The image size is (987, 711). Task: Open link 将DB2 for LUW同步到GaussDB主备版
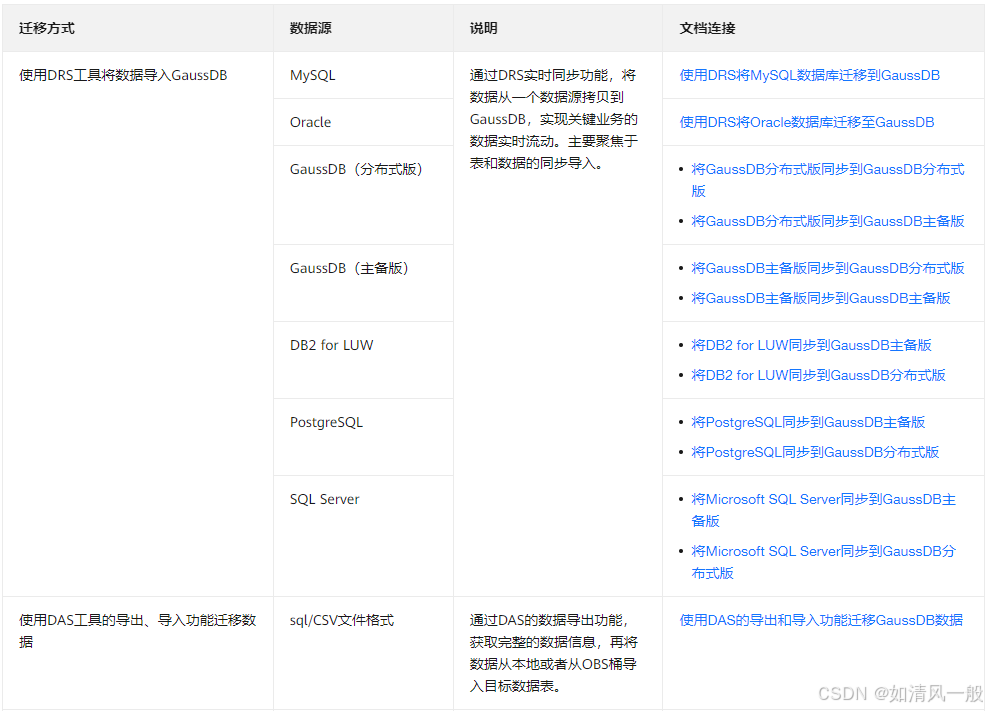point(811,345)
